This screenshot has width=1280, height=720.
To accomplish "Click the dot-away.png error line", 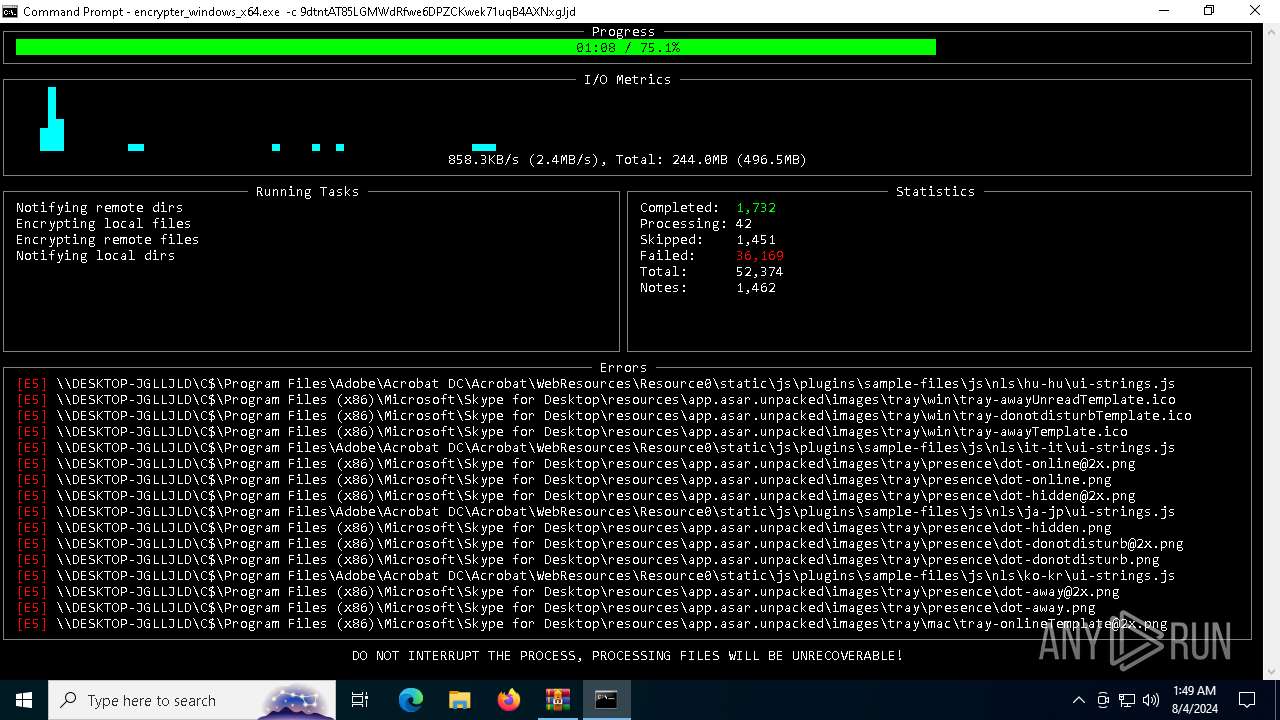I will [x=556, y=607].
